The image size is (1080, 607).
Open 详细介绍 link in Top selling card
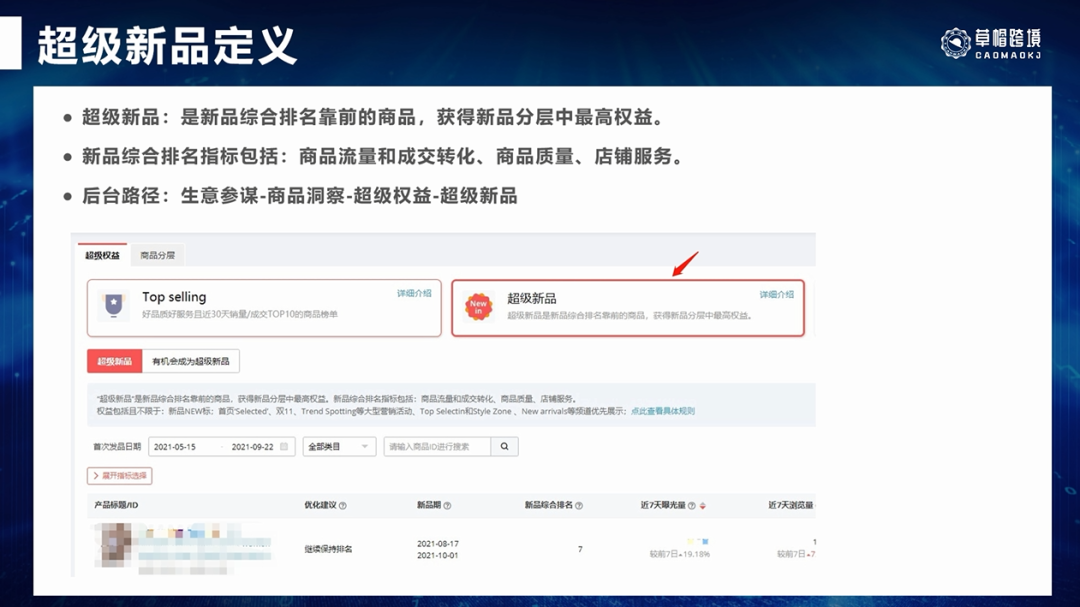click(x=414, y=294)
